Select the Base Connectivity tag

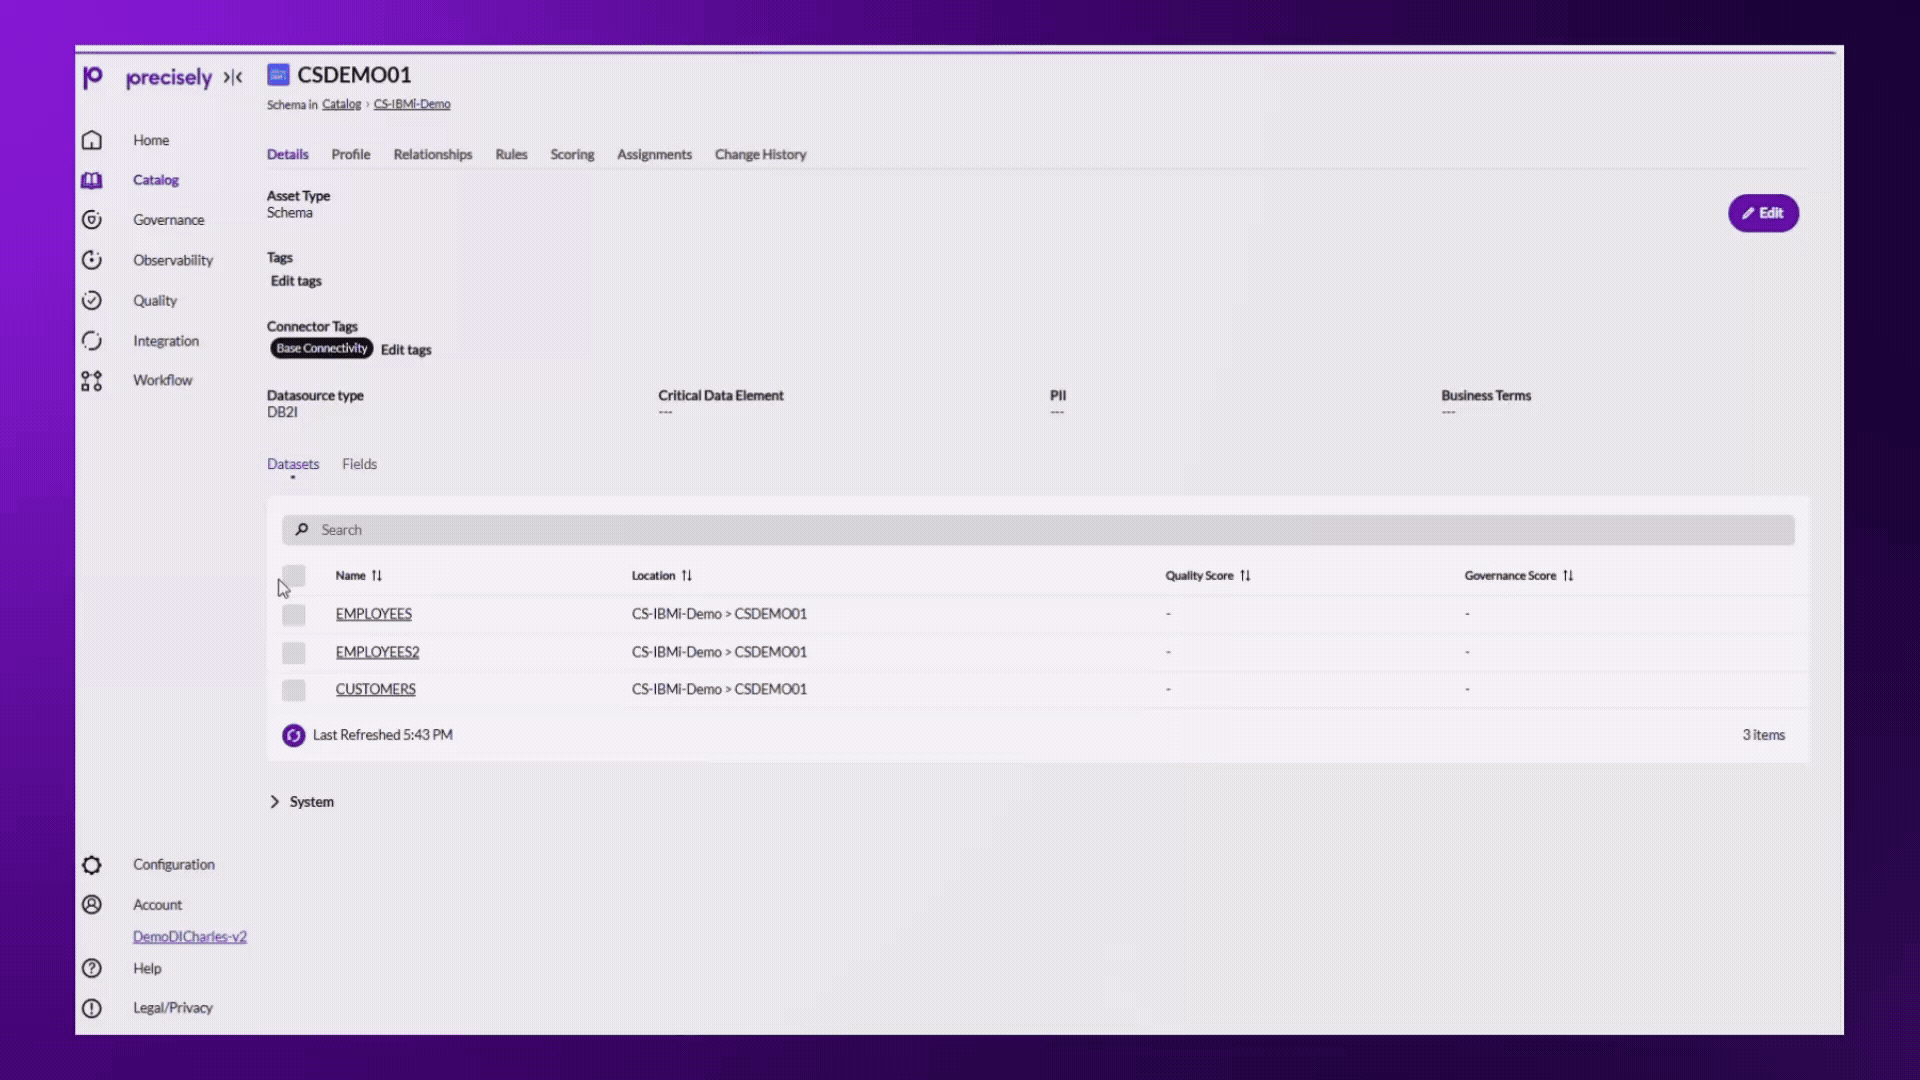point(321,348)
